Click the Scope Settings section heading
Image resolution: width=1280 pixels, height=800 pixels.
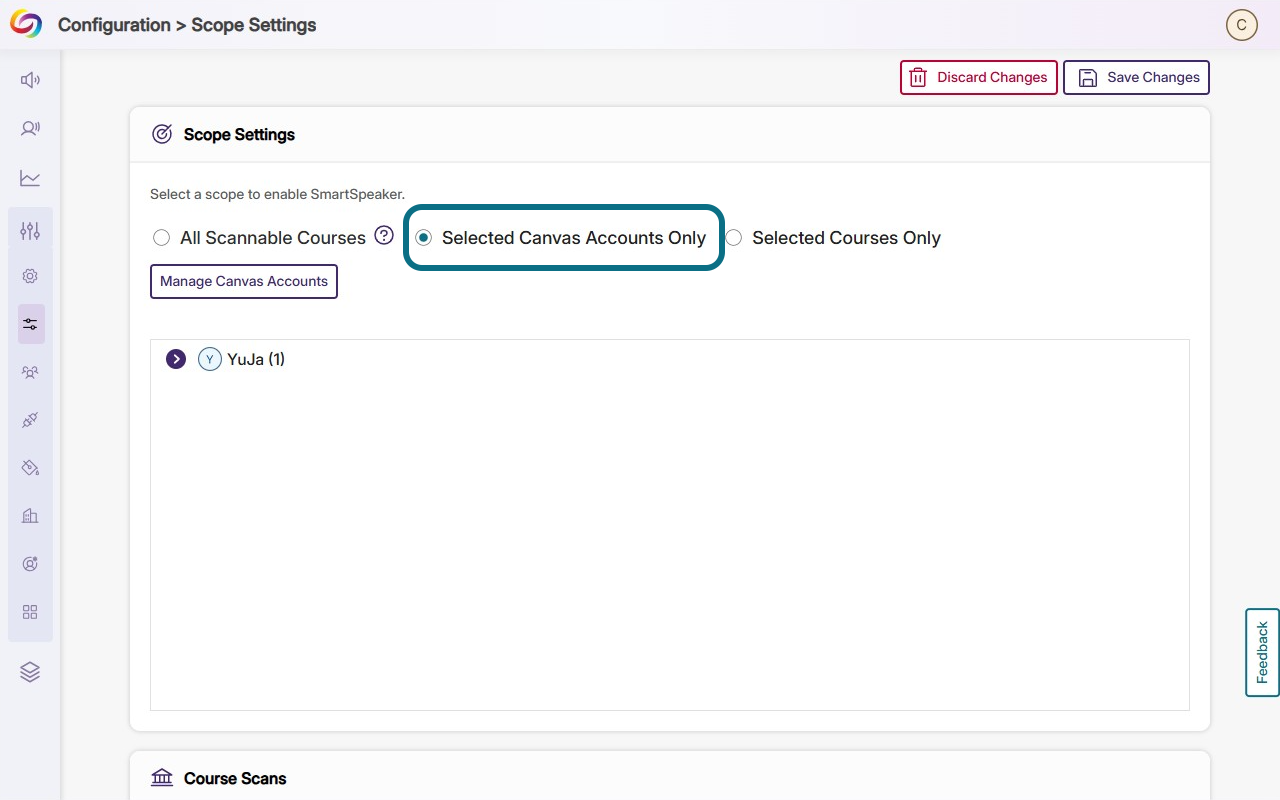pyautogui.click(x=239, y=134)
